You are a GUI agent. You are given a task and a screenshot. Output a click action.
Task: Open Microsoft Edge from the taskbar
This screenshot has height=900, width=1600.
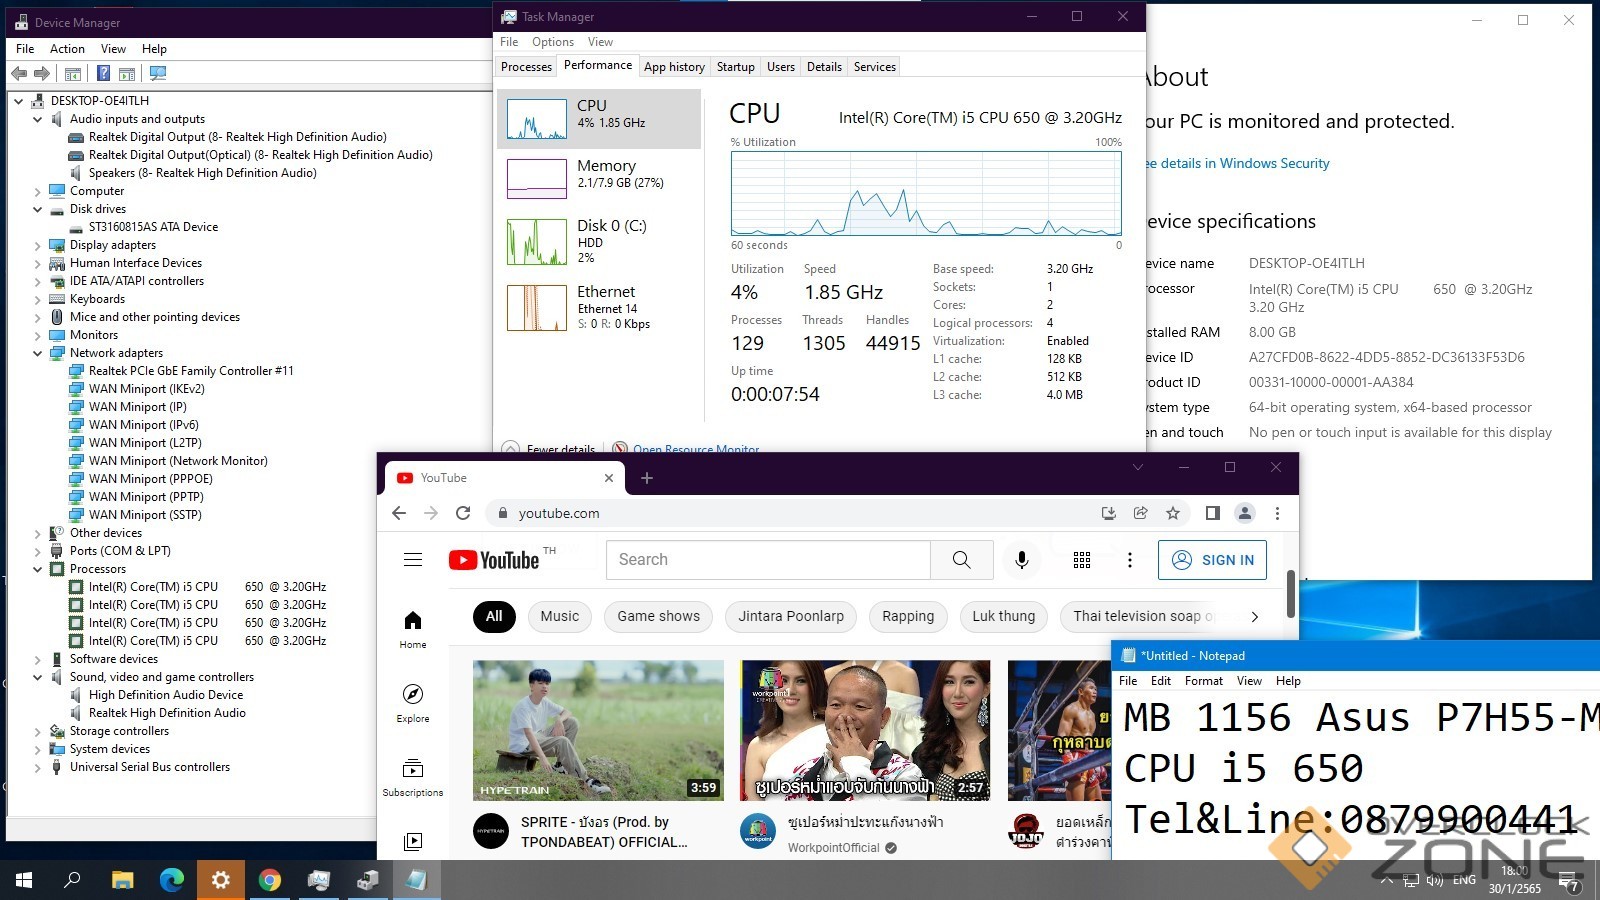pyautogui.click(x=172, y=880)
